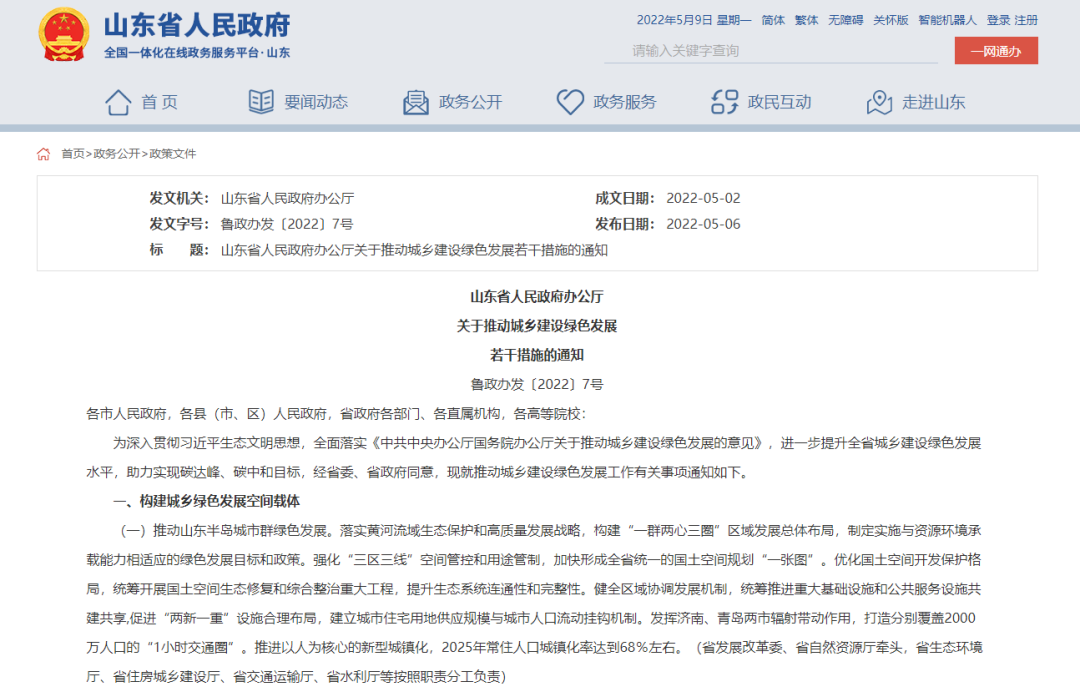
Task: Click 政策文件 in the breadcrumb
Action: point(173,154)
